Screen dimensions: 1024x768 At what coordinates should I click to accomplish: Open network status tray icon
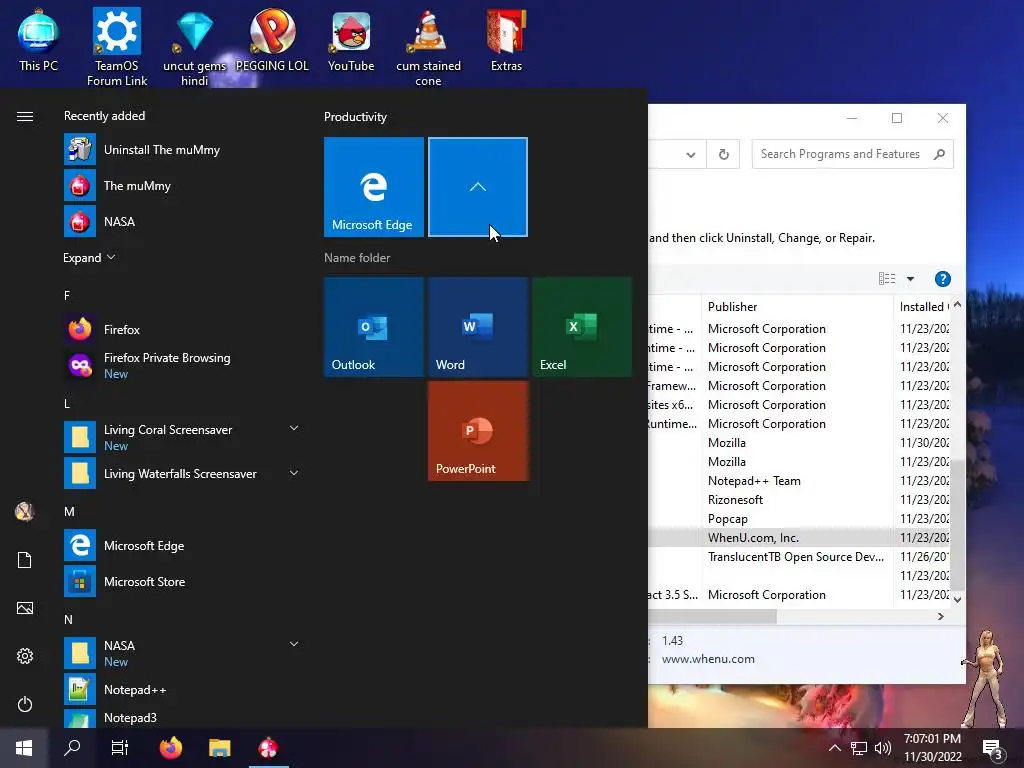tap(859, 748)
